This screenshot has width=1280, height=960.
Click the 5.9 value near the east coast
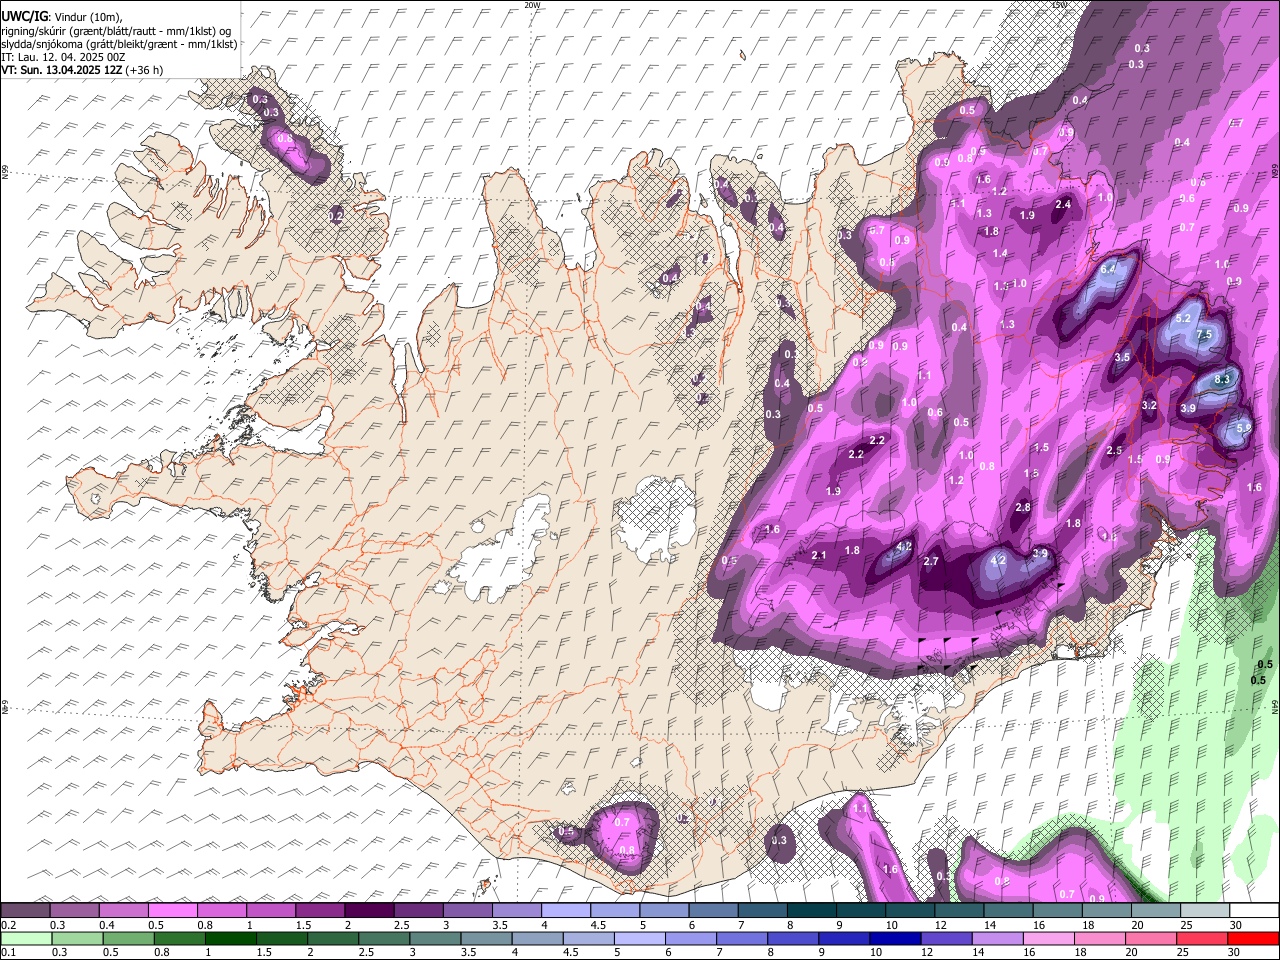click(x=1244, y=427)
